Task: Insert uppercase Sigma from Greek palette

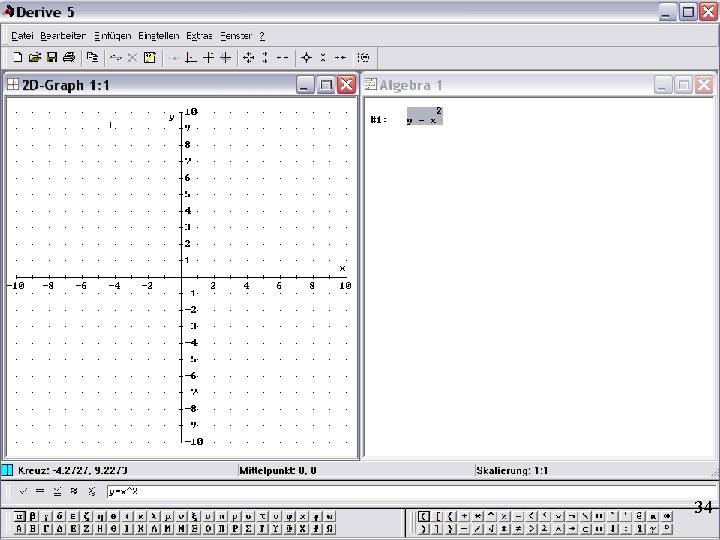Action: coord(248,529)
